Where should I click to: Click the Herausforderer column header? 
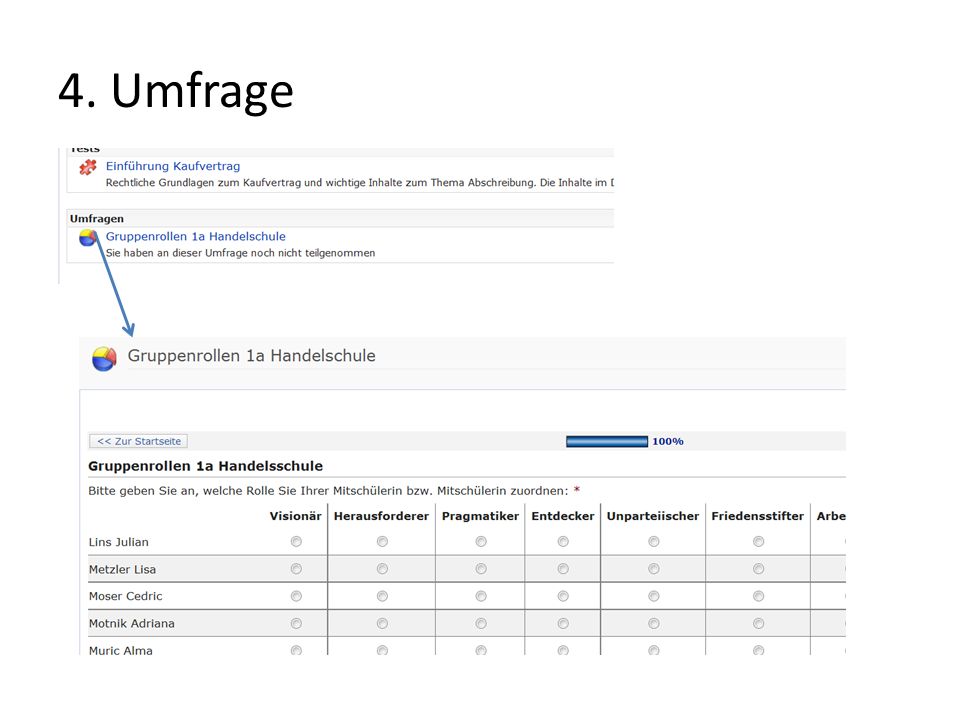point(381,516)
